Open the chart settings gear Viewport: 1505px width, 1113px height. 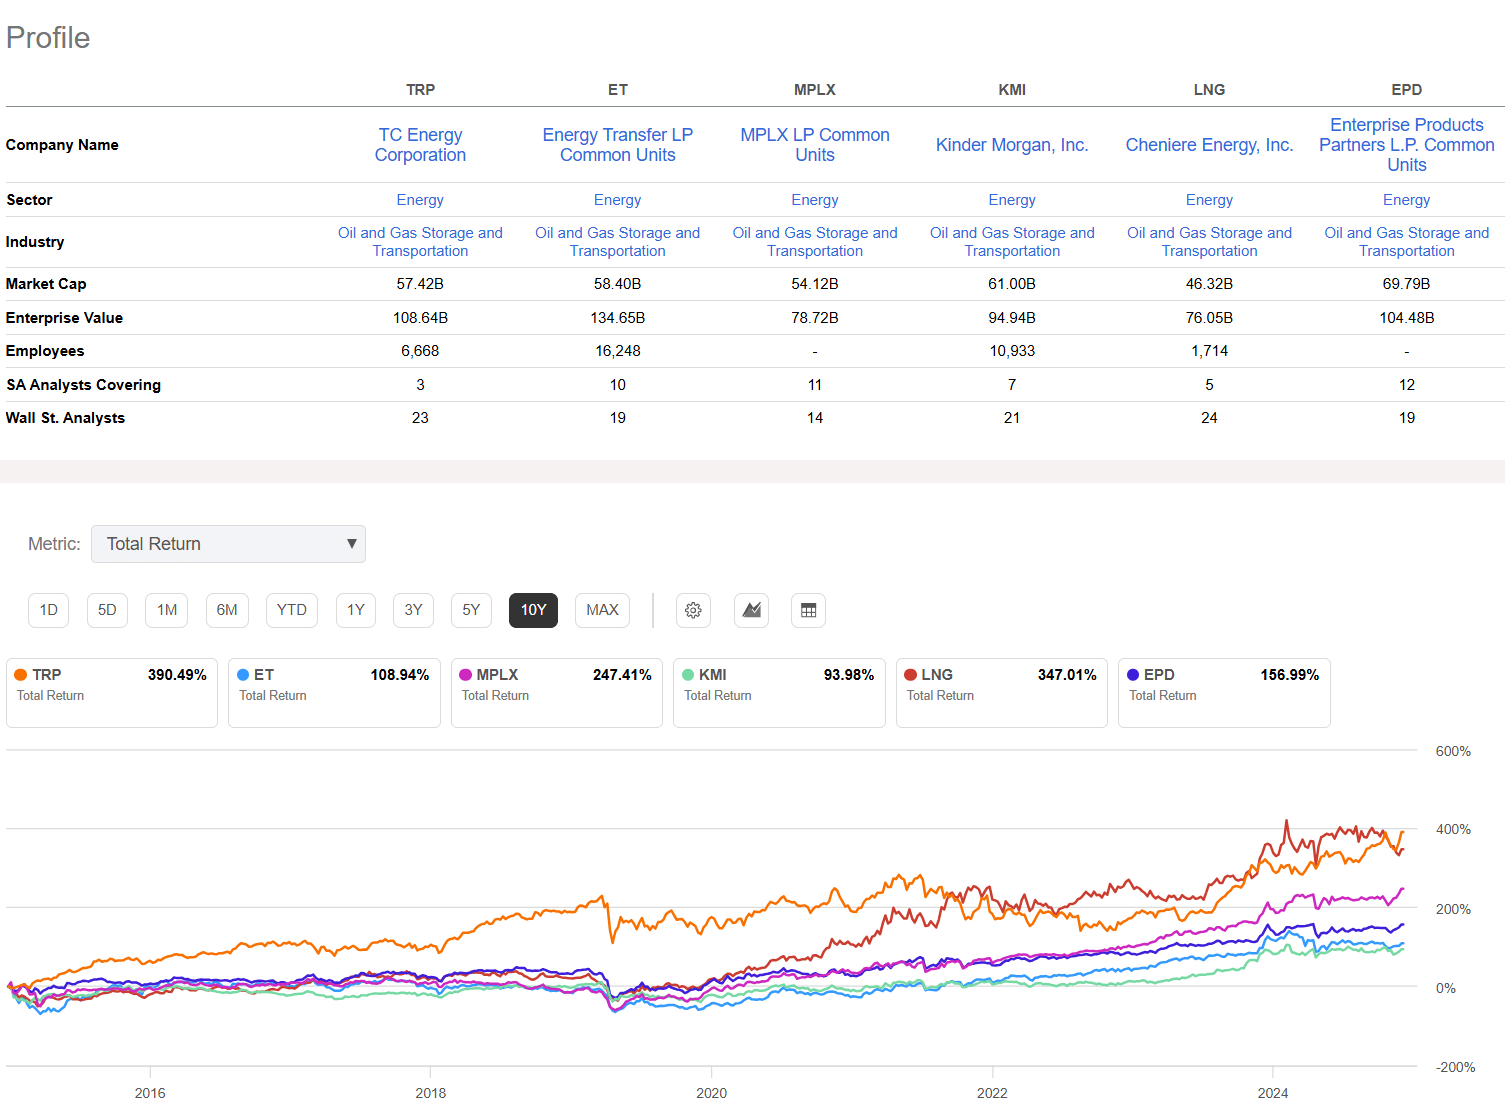pos(693,610)
